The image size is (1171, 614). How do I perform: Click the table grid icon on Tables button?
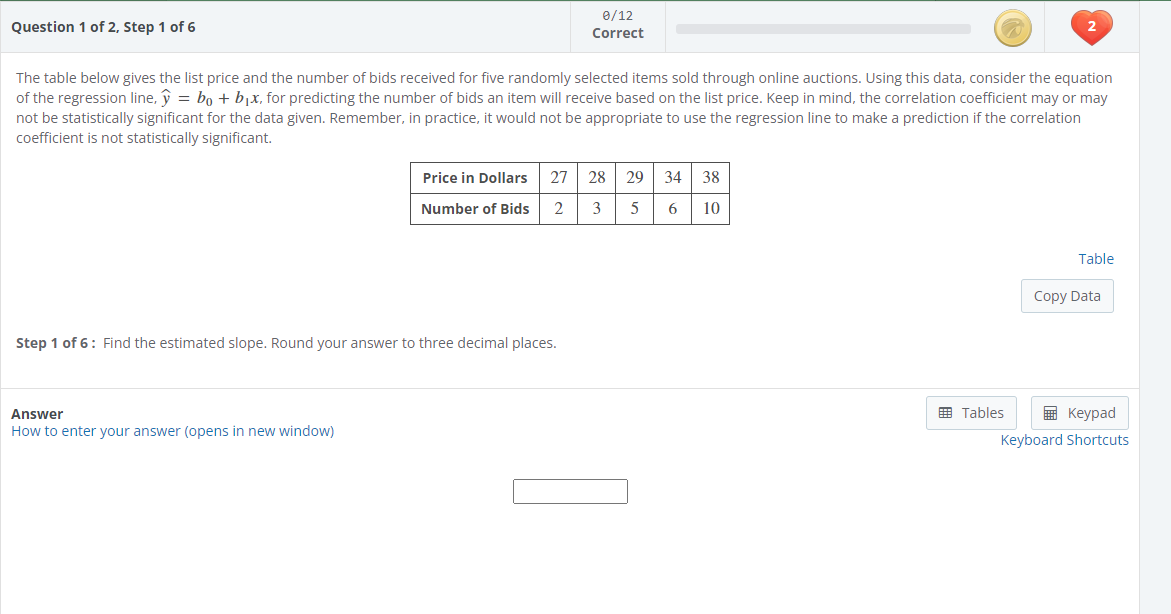[945, 412]
